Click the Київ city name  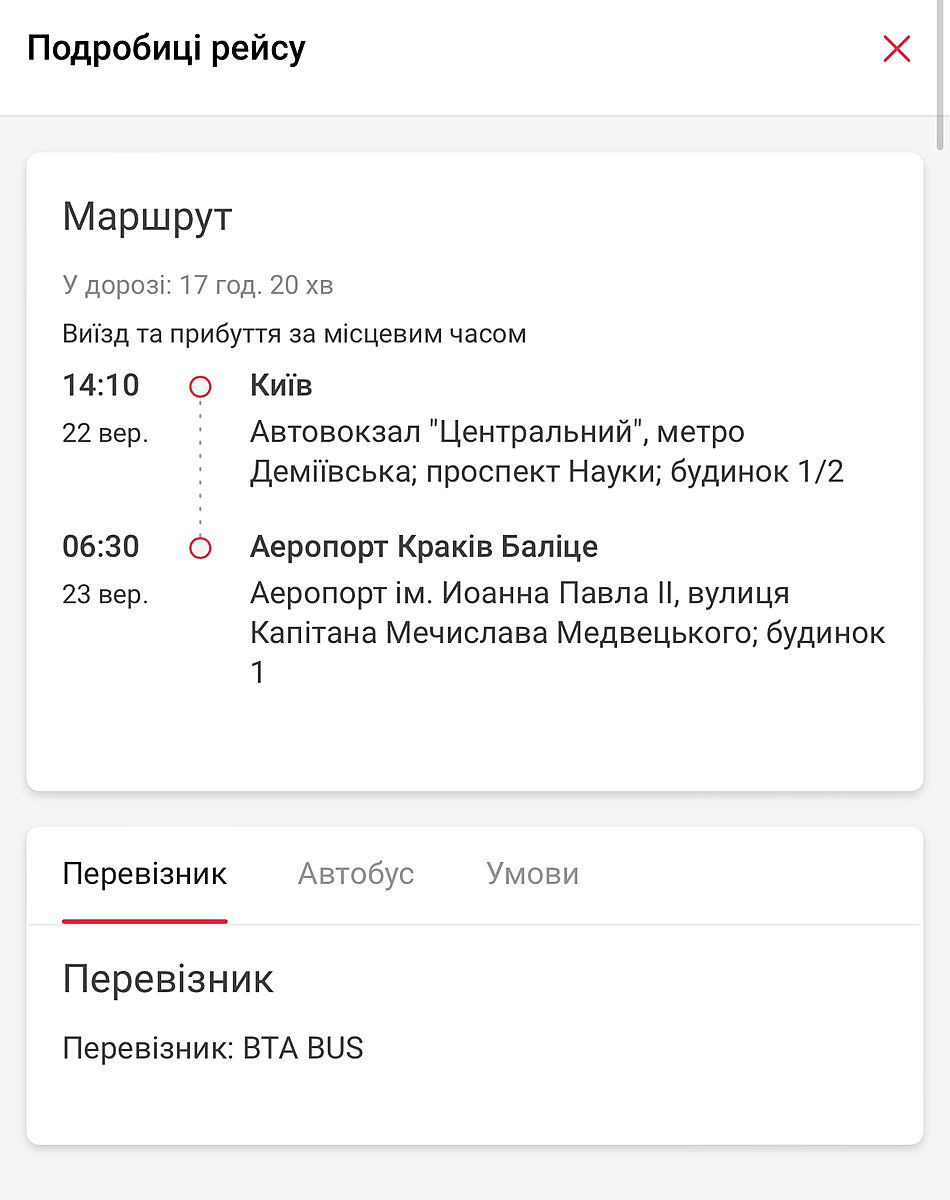point(281,386)
